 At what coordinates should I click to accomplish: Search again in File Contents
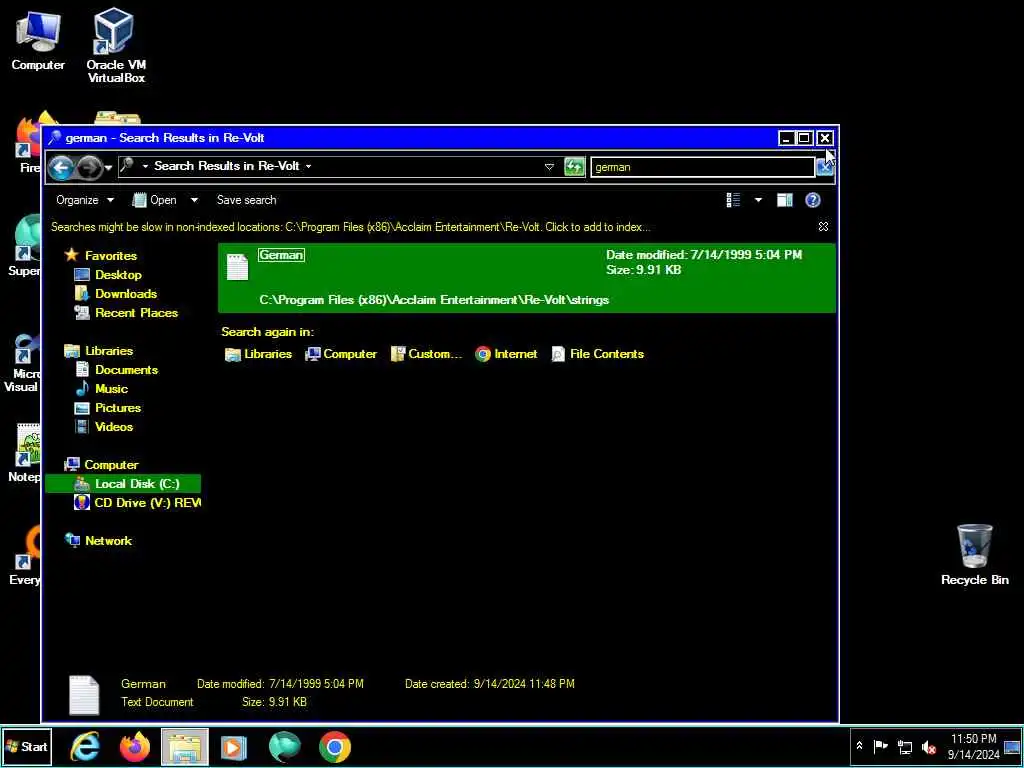[598, 354]
